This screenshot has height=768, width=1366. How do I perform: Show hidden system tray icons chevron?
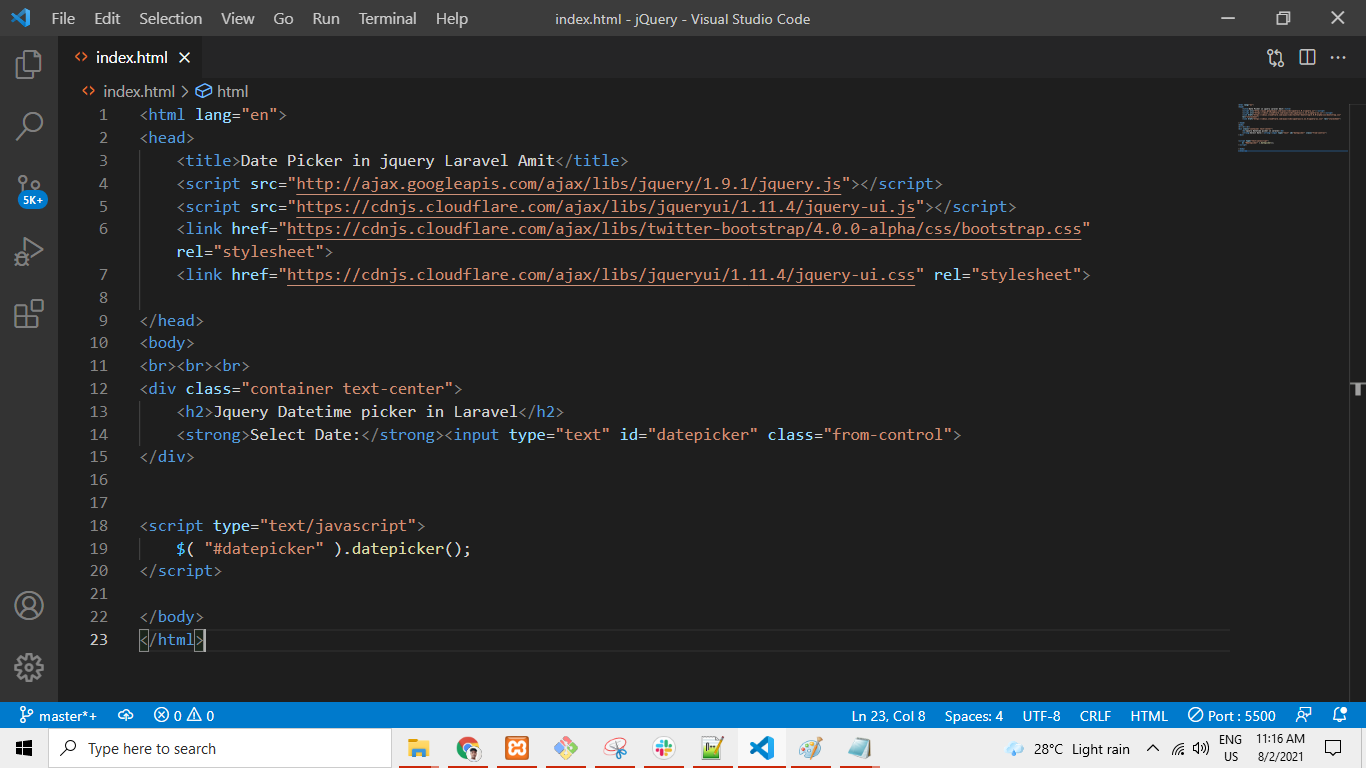tap(1152, 748)
